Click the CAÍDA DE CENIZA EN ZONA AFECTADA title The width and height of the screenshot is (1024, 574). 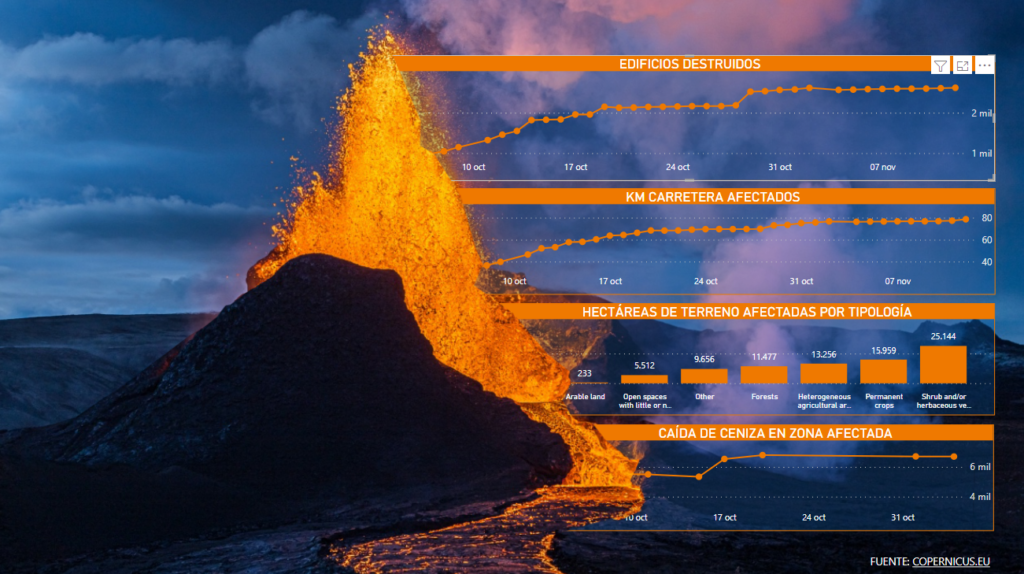pos(775,433)
